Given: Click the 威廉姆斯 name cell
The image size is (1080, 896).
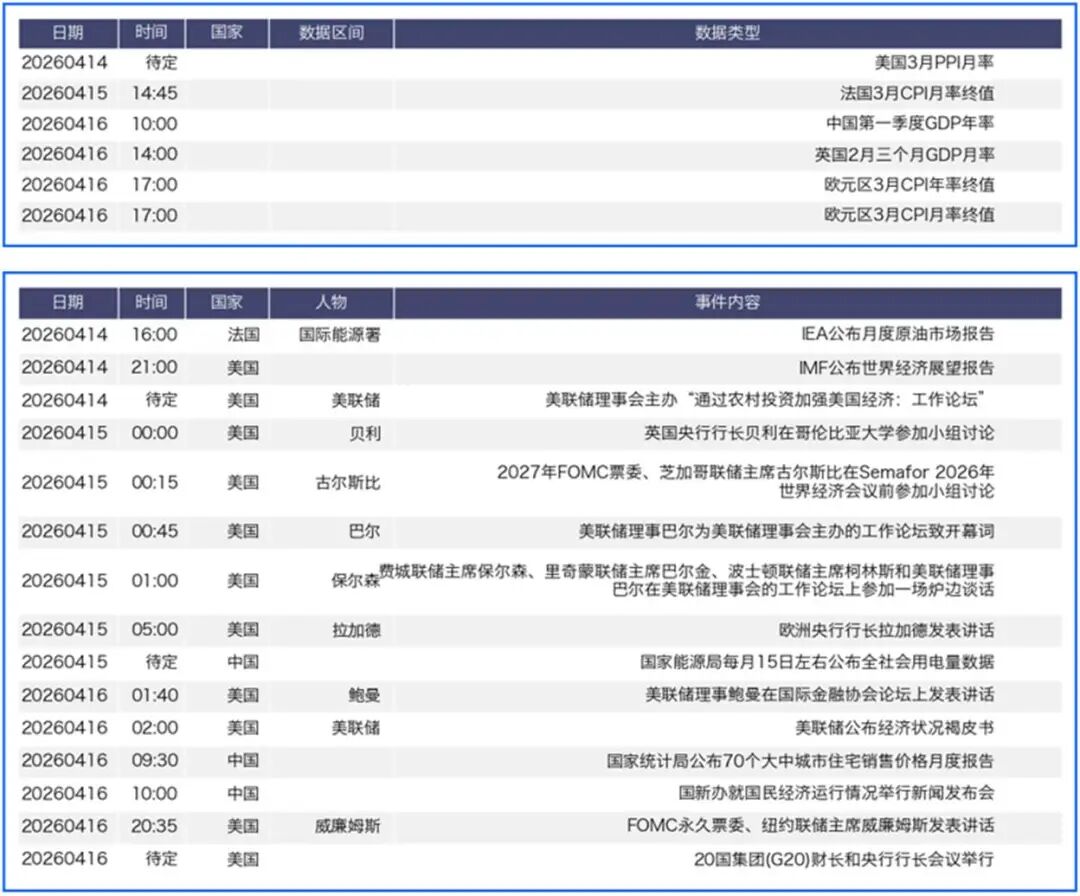Looking at the screenshot, I should [347, 827].
